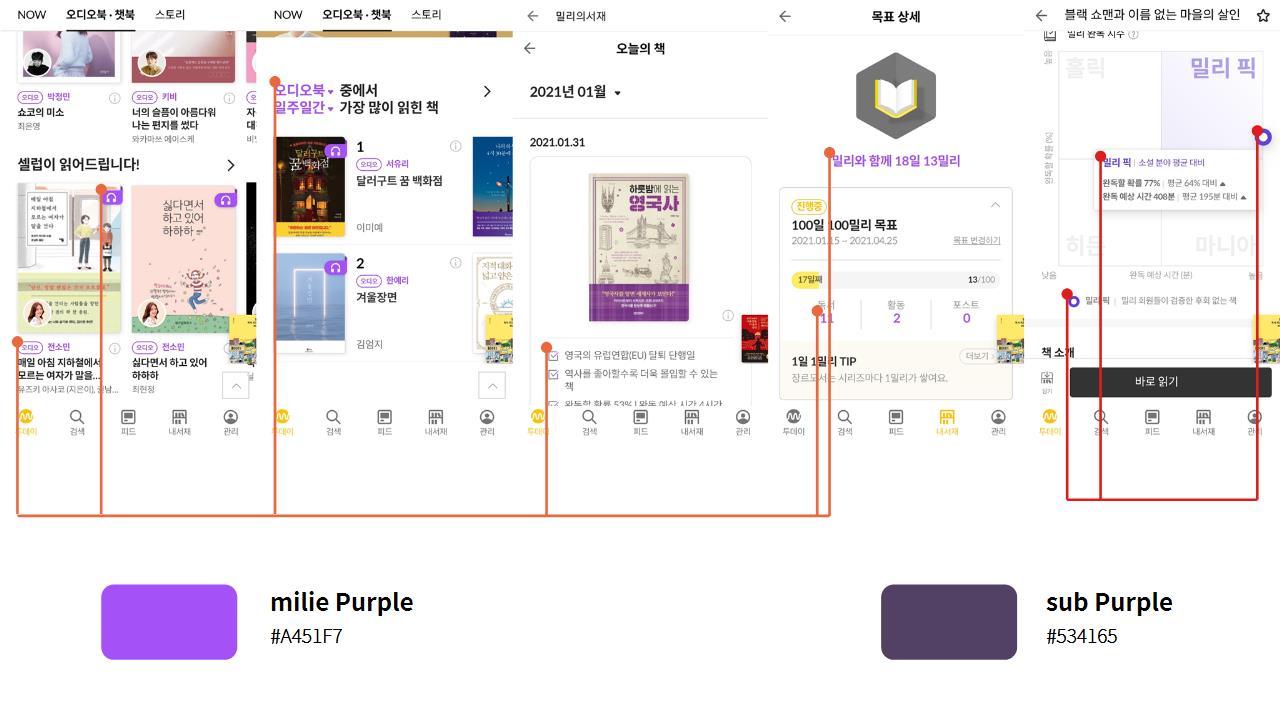Select 오디오북·챗북 tab on the 가장 많이 읽힌 책 screen
Screen dimensions: 1280x720
click(356, 15)
